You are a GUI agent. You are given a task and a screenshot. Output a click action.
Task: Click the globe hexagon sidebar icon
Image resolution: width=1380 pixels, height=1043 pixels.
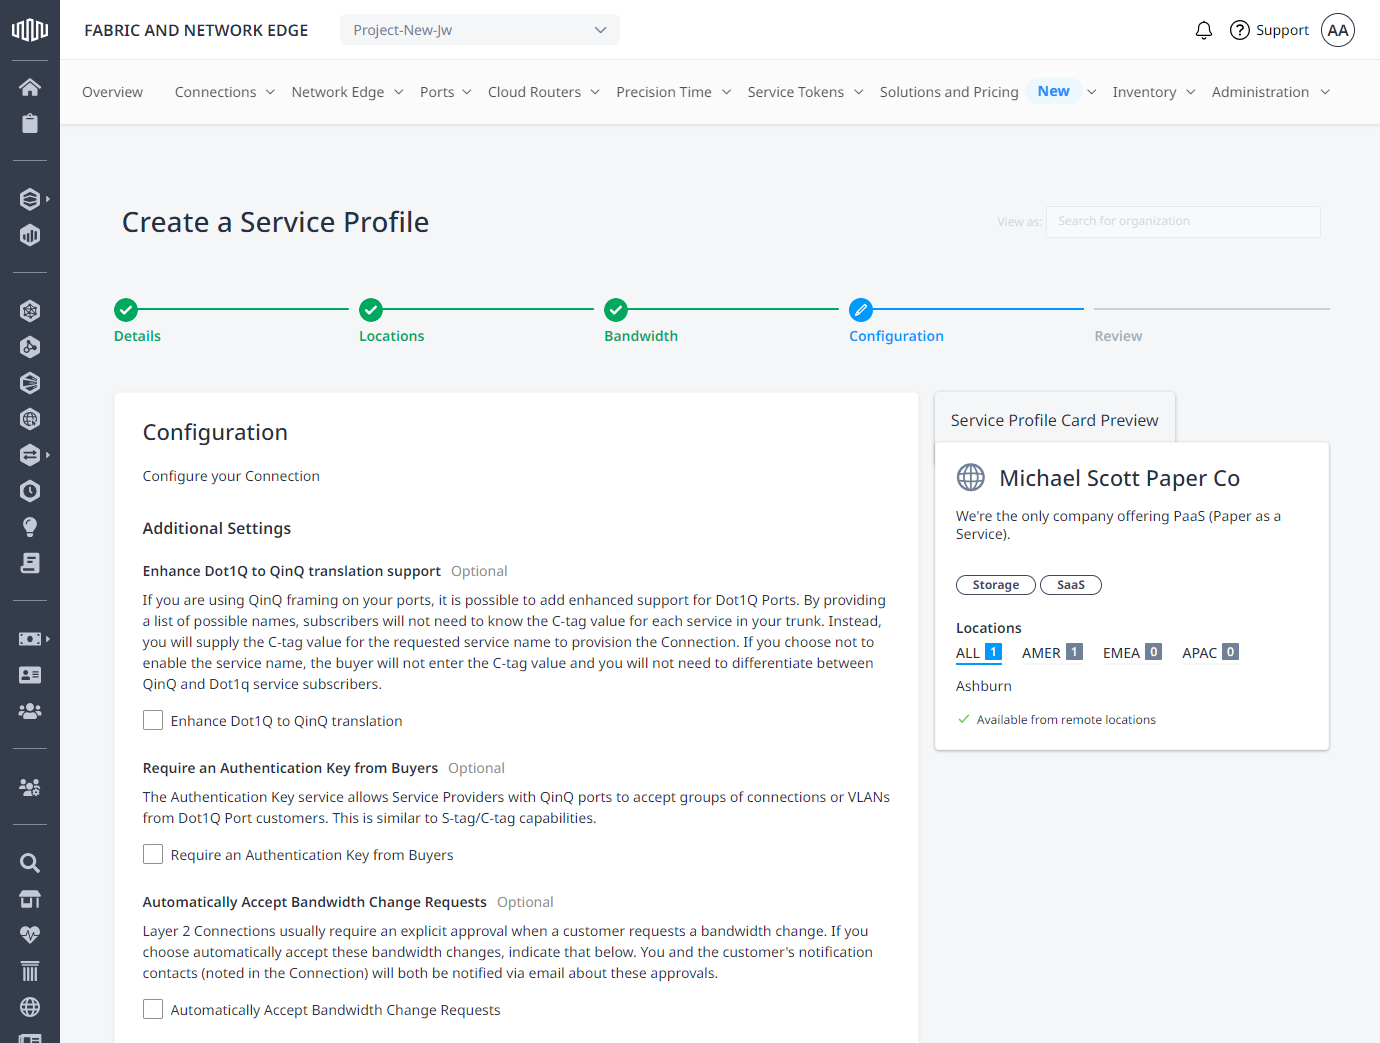tap(30, 419)
